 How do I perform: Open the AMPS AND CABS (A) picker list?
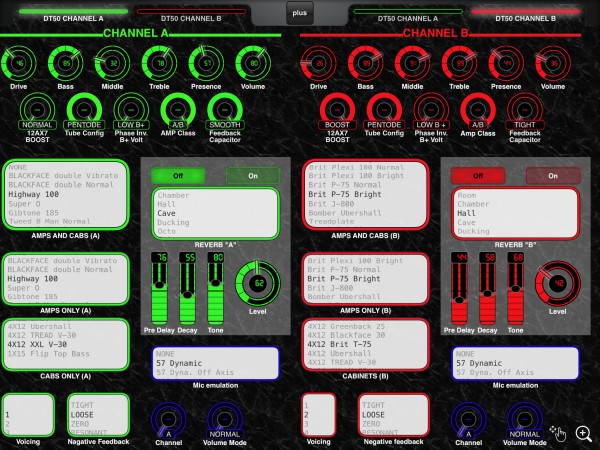[65, 194]
